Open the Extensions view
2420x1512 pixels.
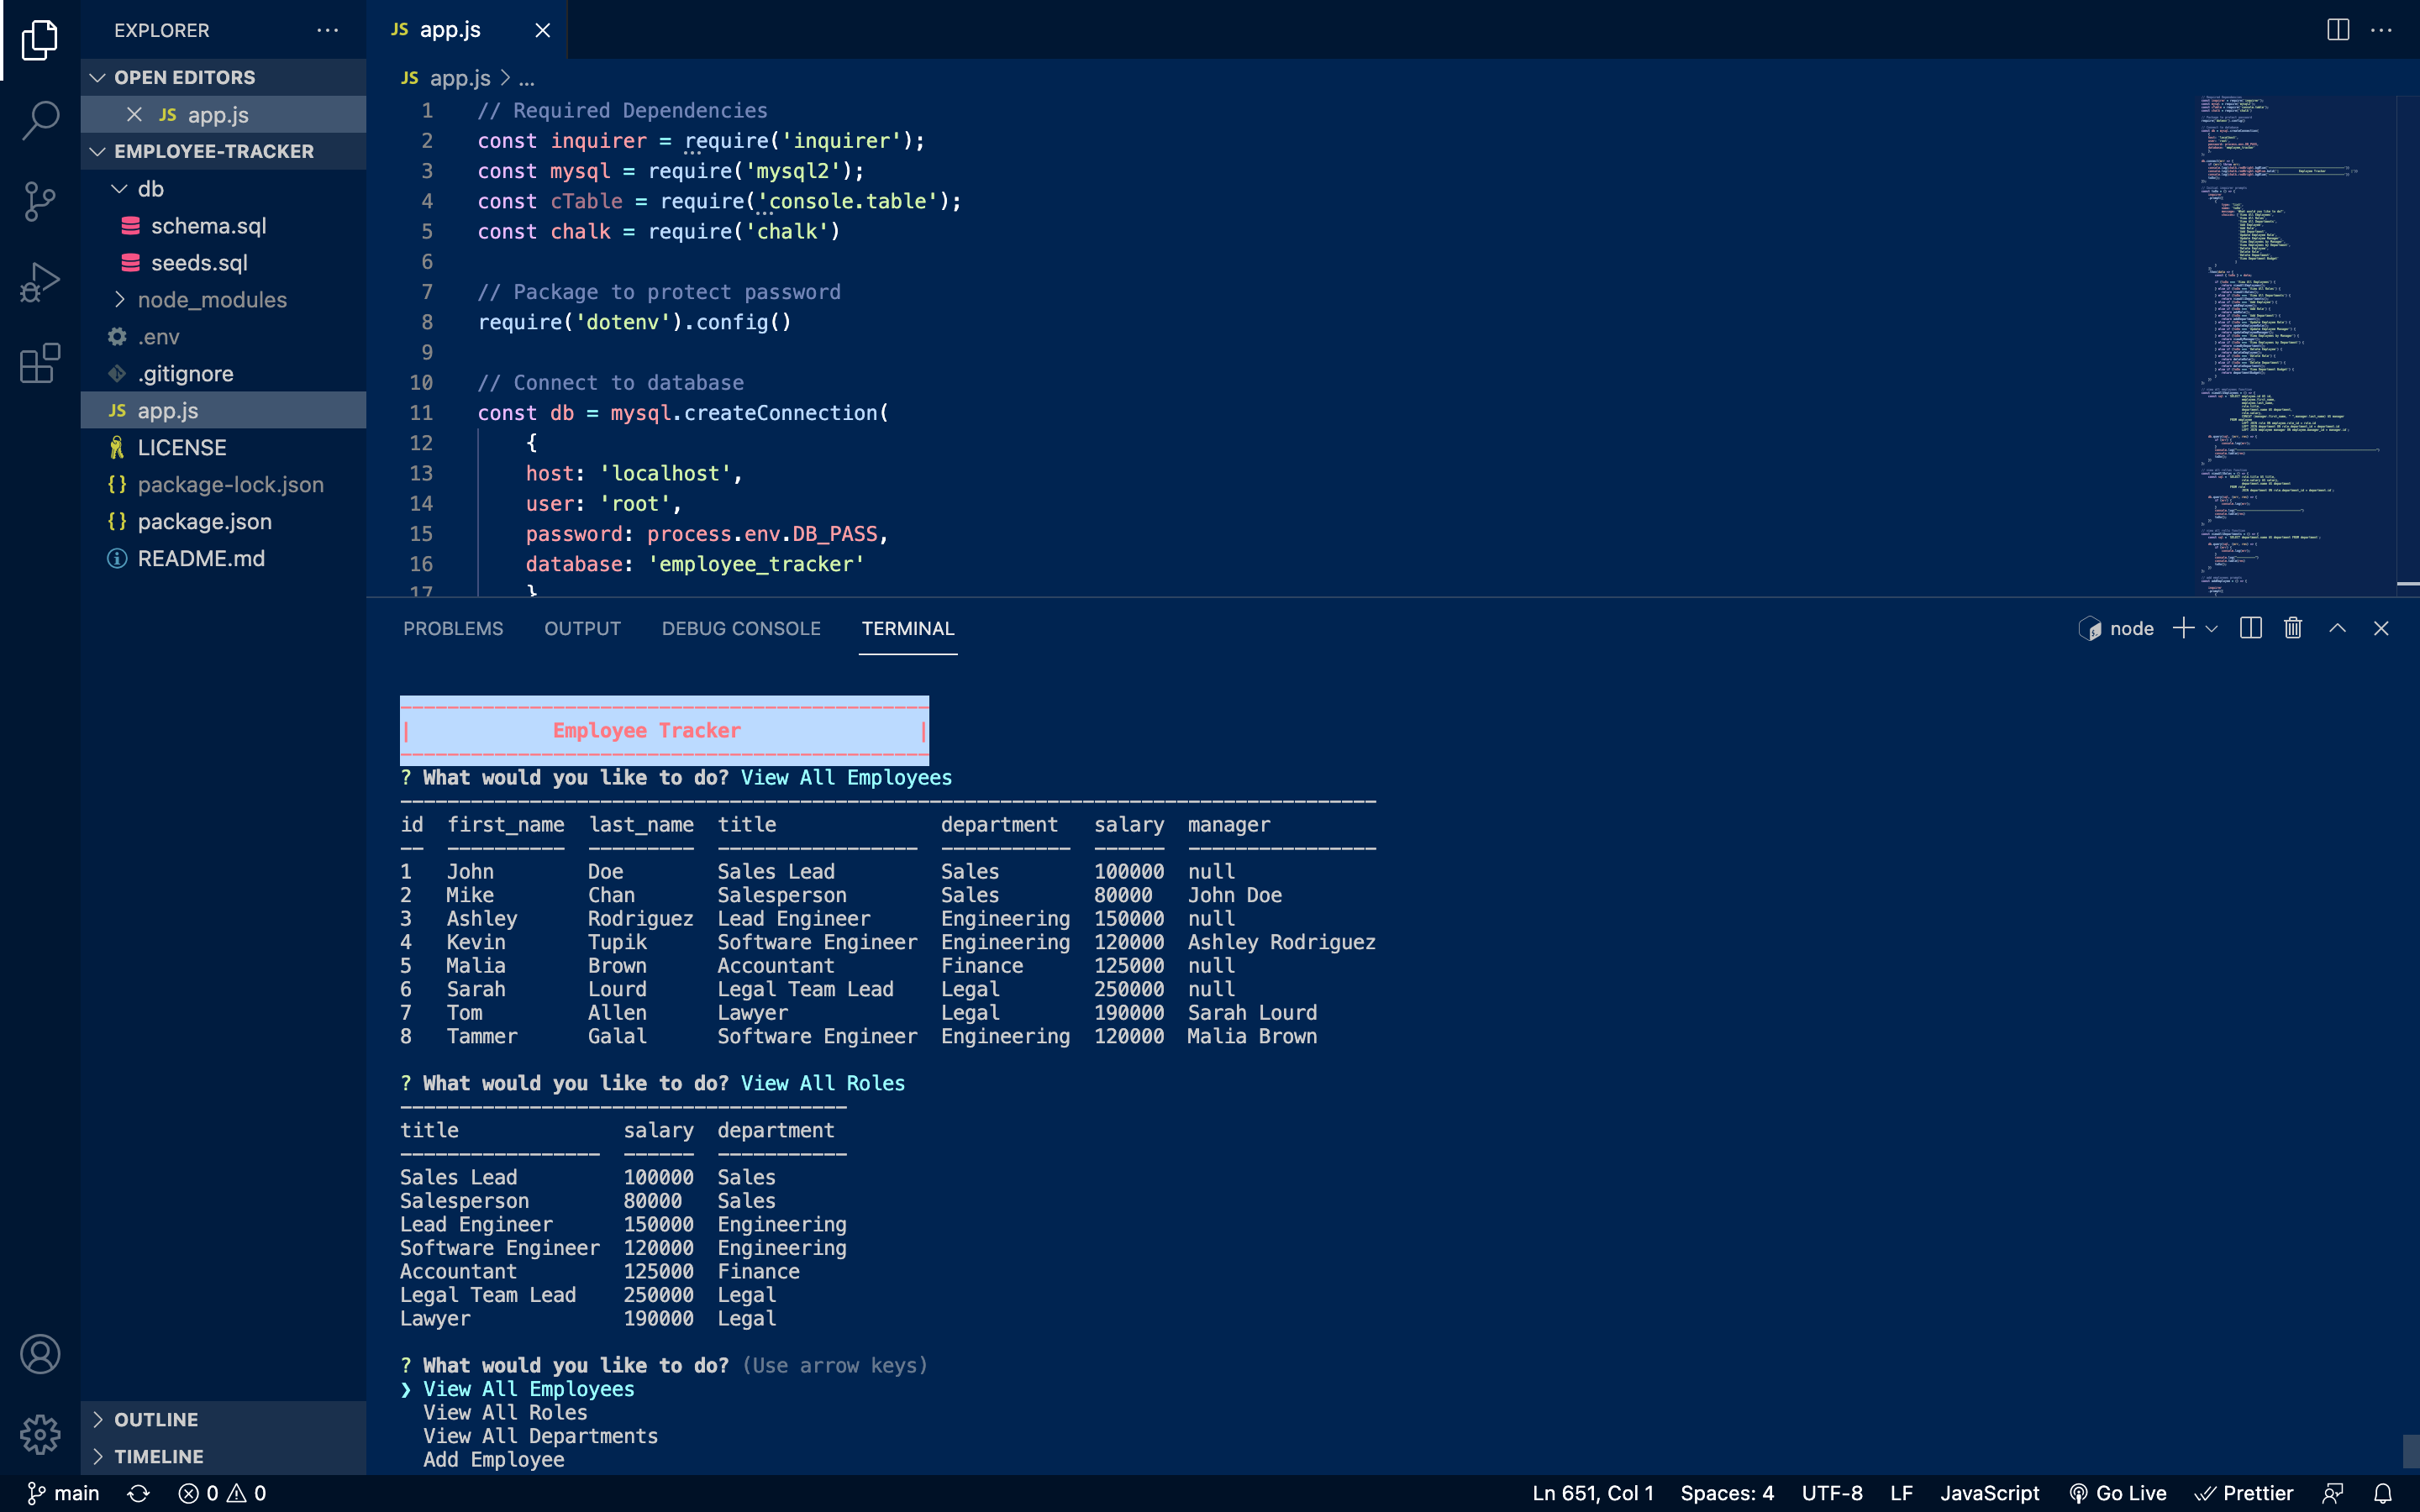(x=39, y=364)
